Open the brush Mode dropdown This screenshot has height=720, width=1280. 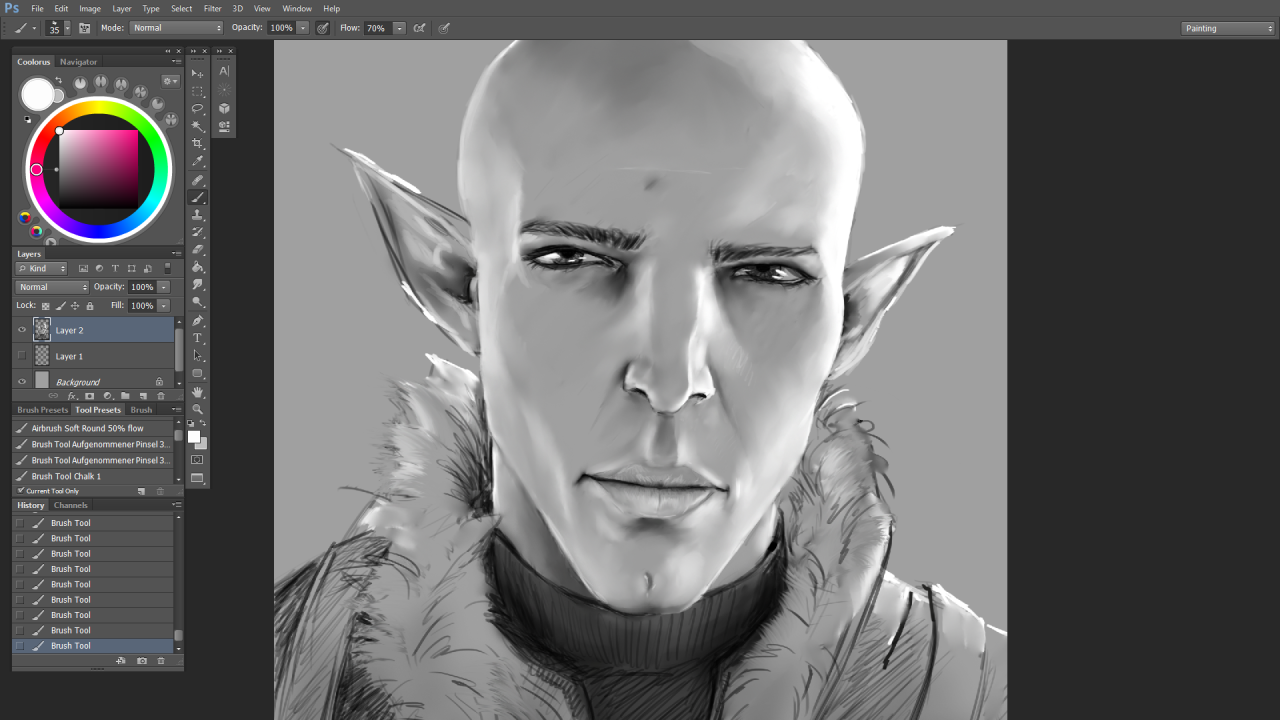click(x=176, y=28)
